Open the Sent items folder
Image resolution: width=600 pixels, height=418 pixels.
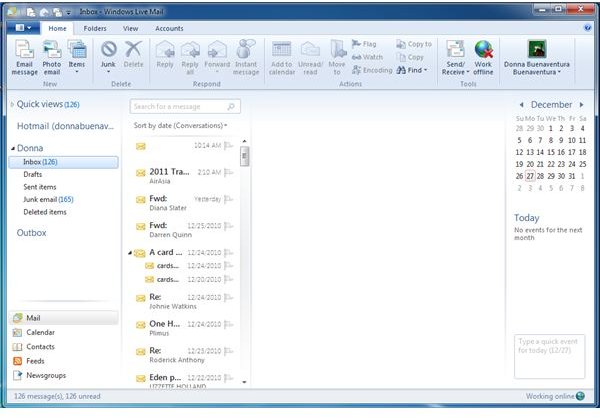(x=40, y=187)
